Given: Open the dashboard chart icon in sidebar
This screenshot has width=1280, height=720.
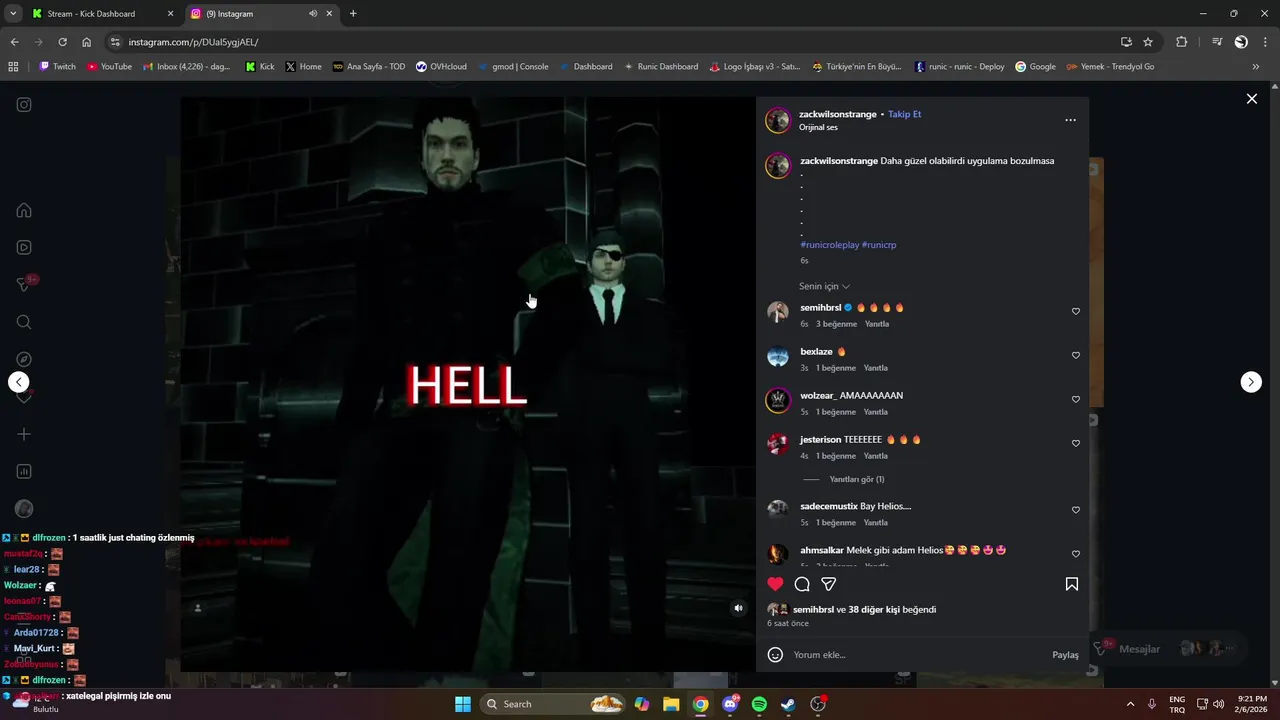Looking at the screenshot, I should [24, 471].
